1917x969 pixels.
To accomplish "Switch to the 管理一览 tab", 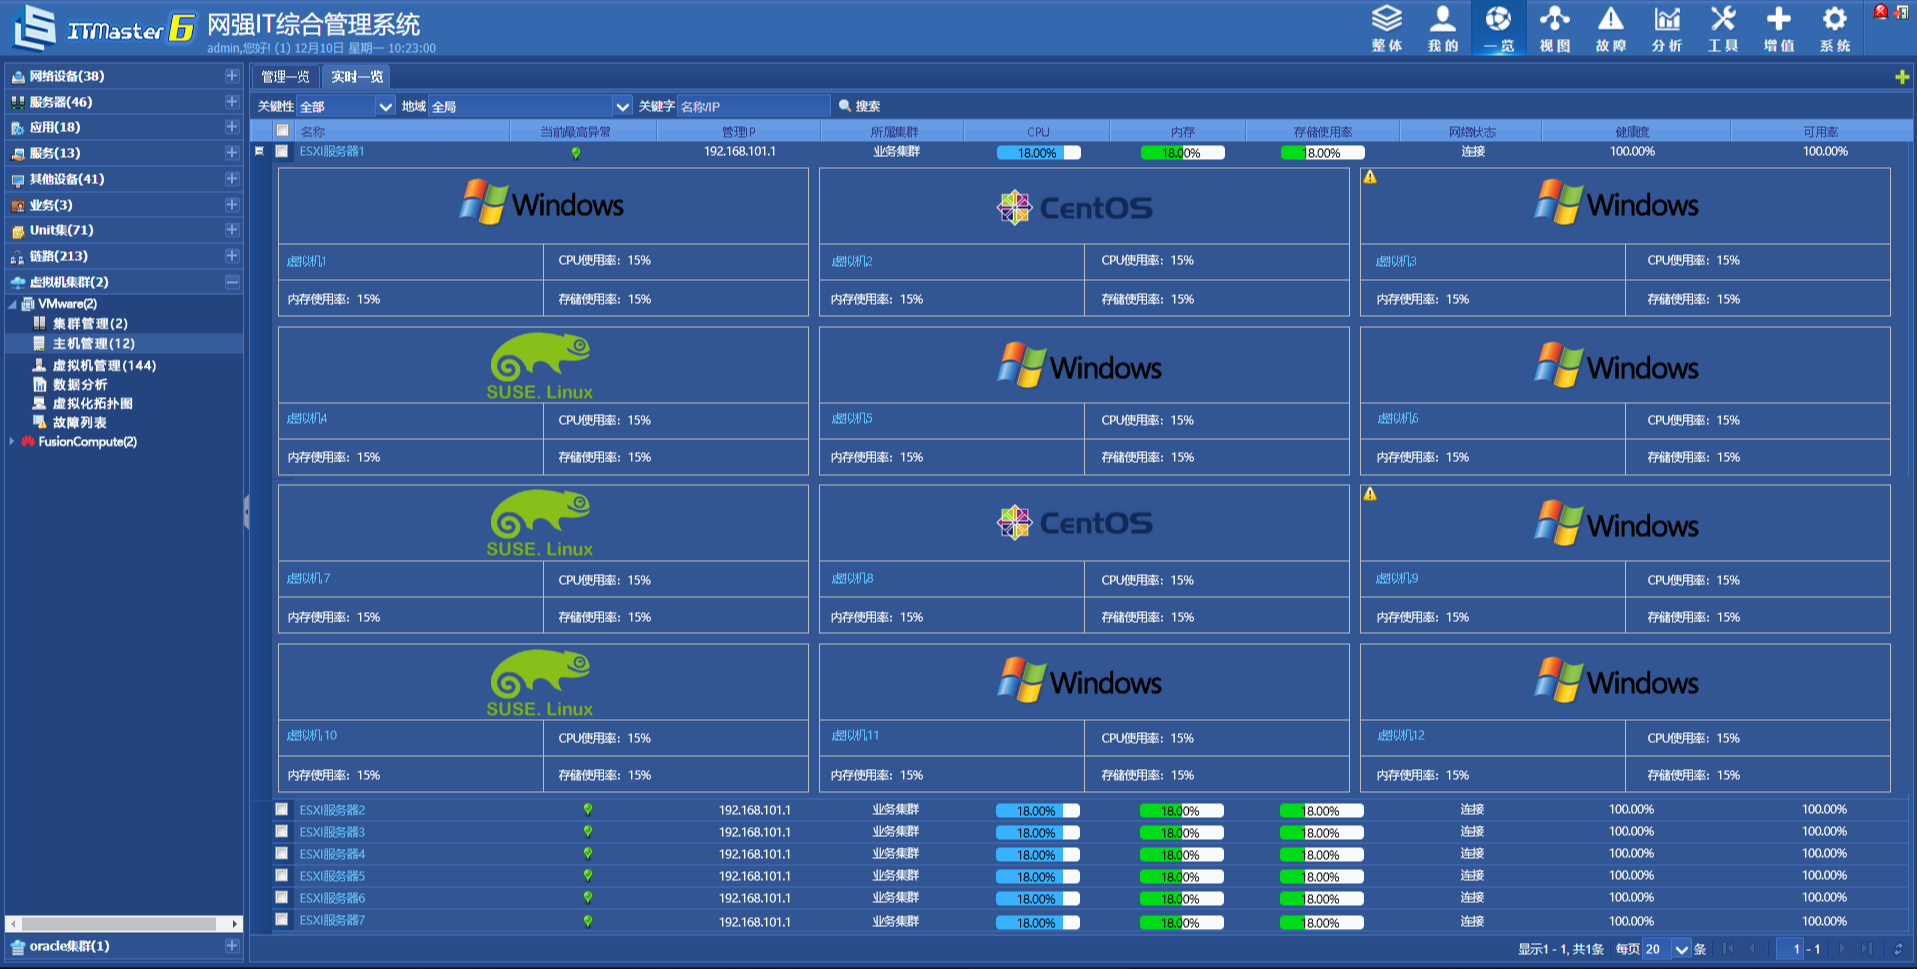I will (x=285, y=77).
